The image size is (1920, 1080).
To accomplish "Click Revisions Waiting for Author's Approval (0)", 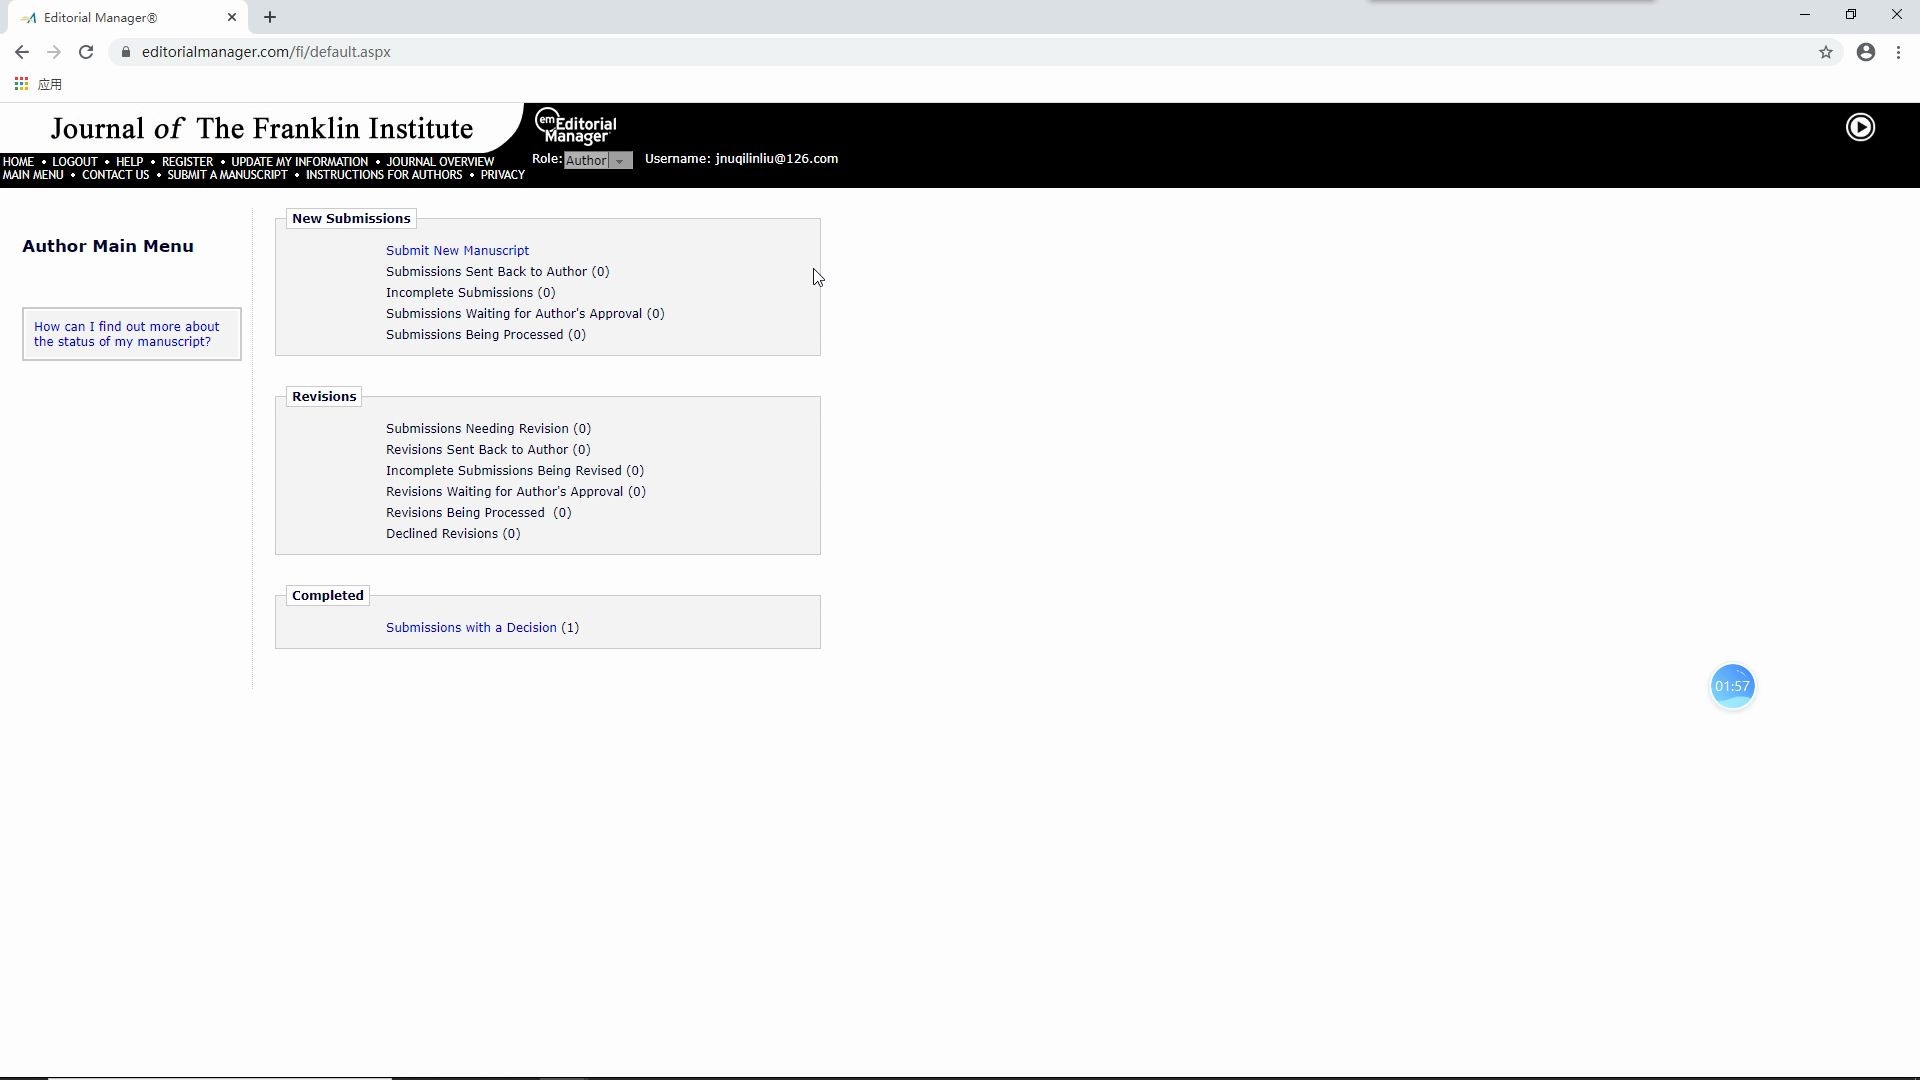I will coord(516,492).
